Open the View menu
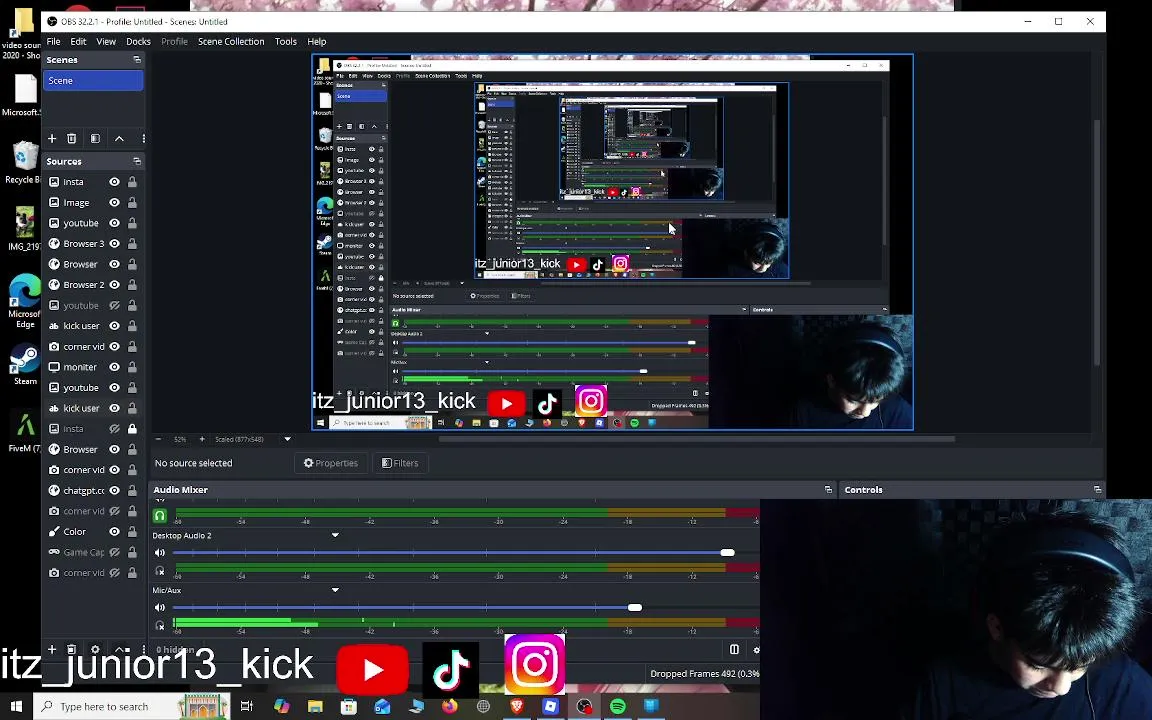Viewport: 1152px width, 720px height. click(106, 41)
